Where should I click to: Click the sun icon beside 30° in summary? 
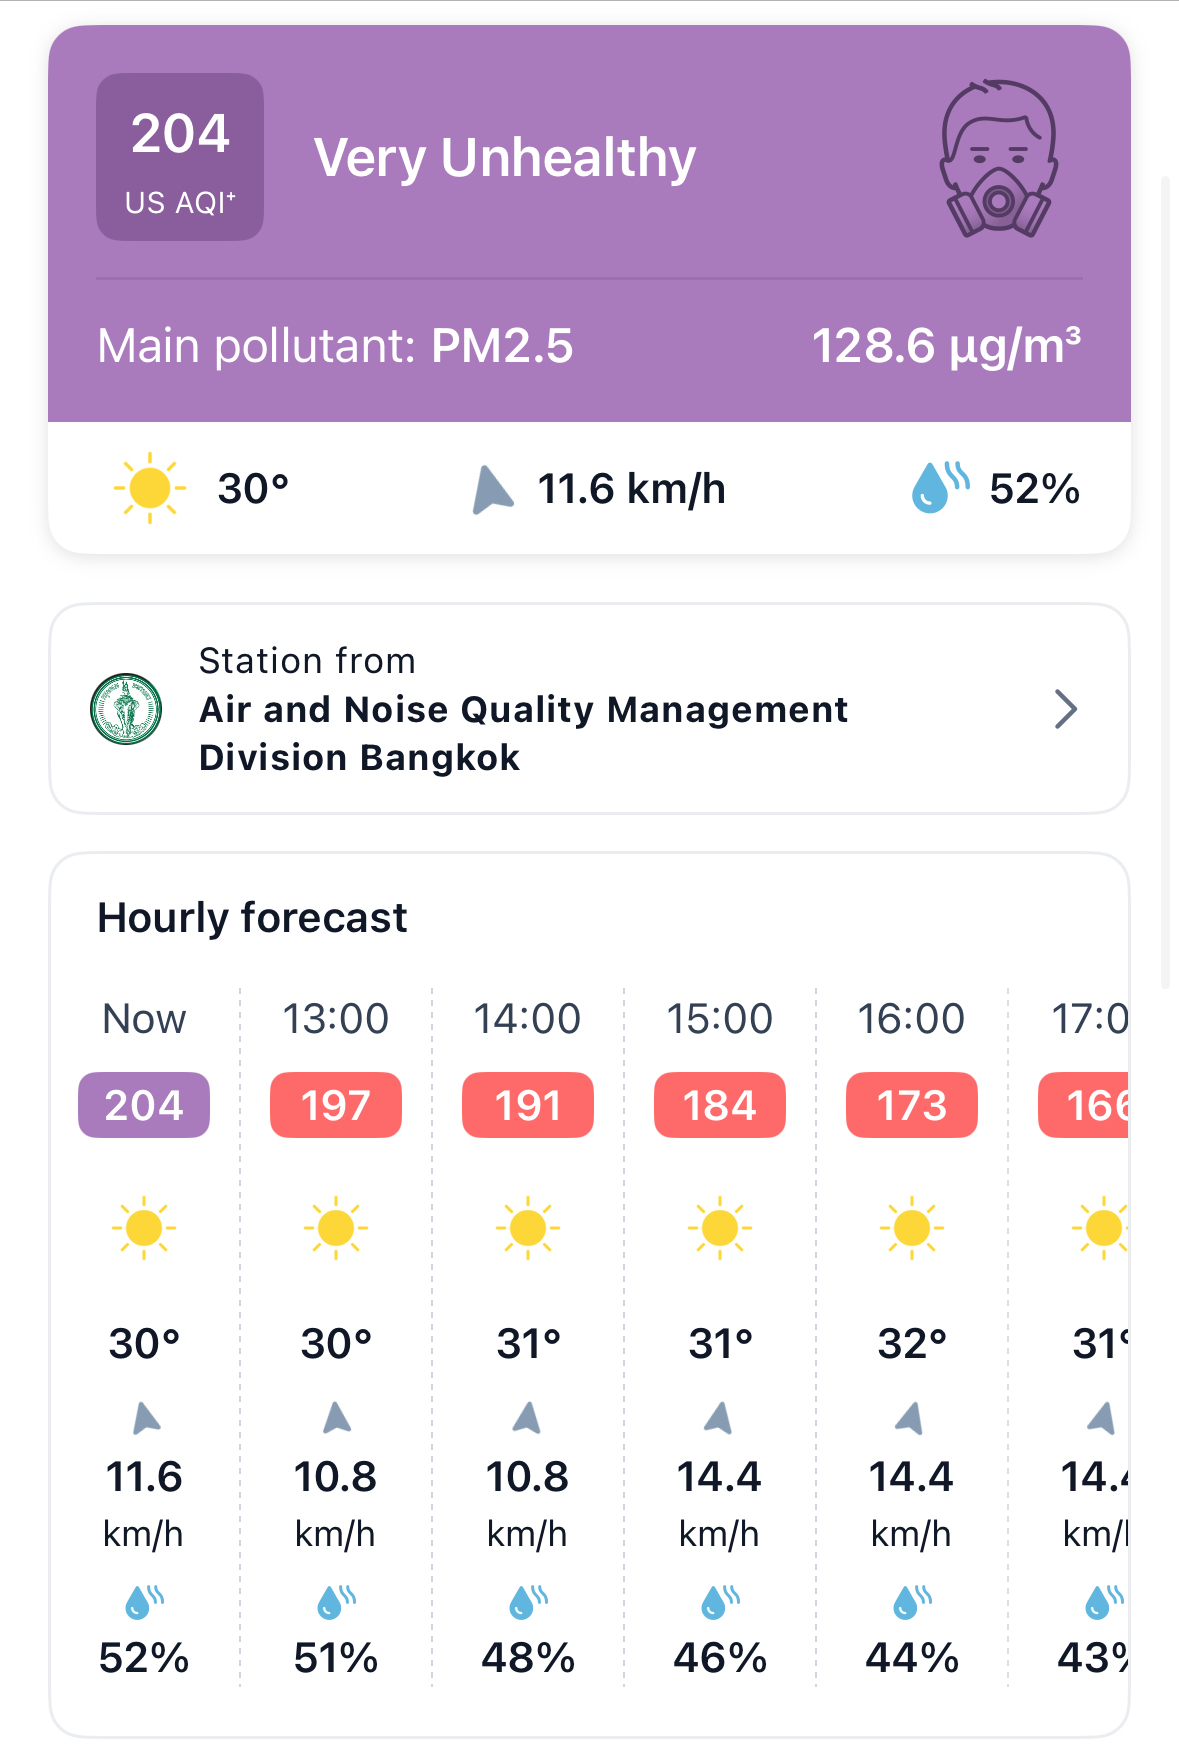point(150,488)
